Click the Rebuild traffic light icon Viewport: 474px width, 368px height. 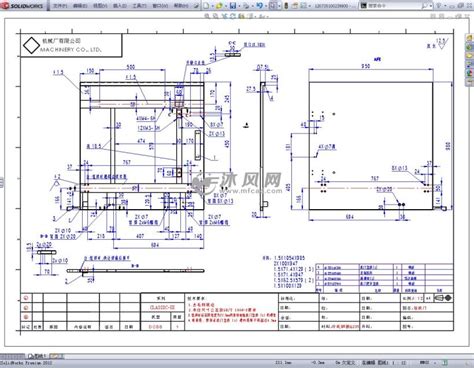pyautogui.click(x=286, y=6)
